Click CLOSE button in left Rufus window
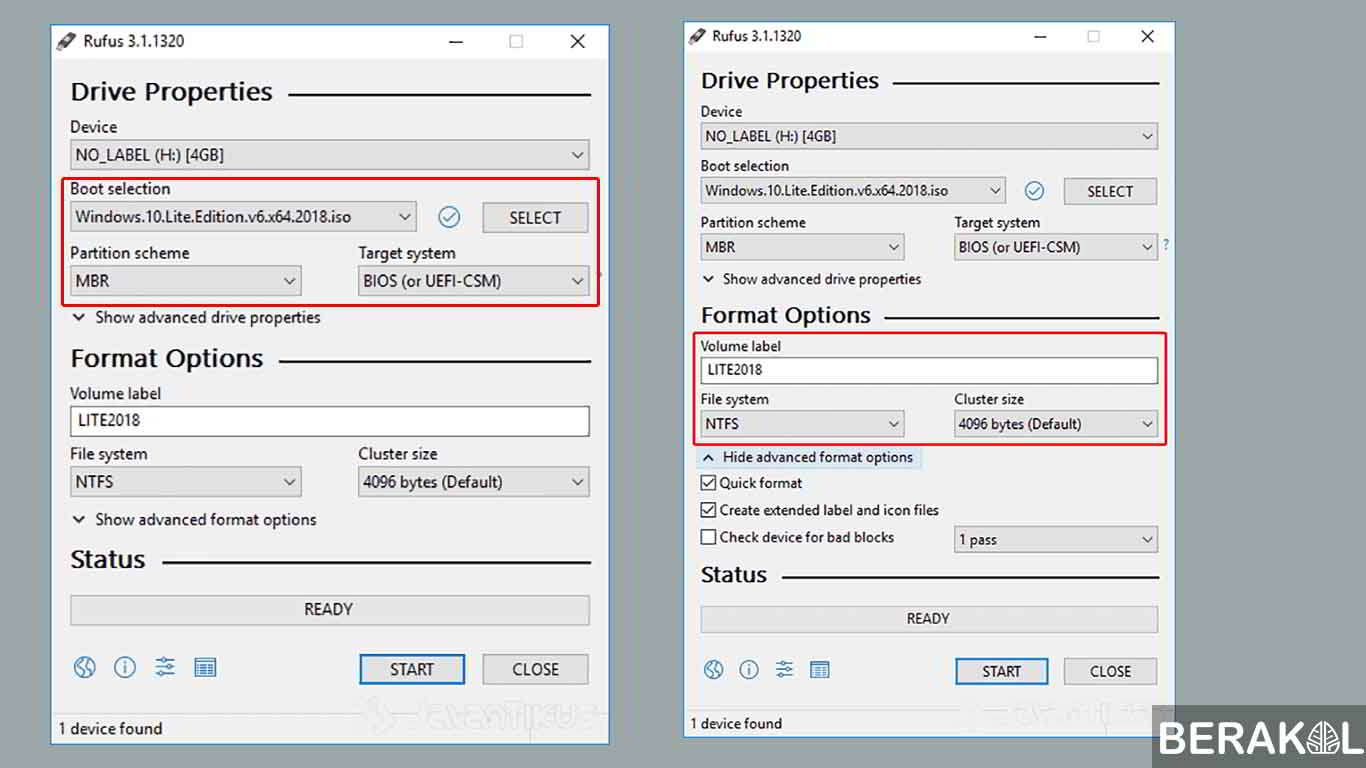Screen dimensions: 1366x768 click(536, 669)
